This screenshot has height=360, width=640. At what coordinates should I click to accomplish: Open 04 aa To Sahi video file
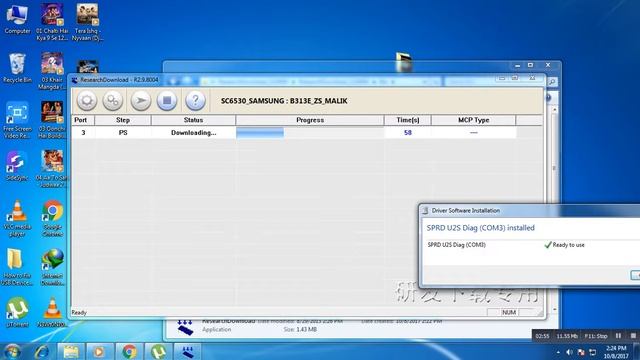52,169
